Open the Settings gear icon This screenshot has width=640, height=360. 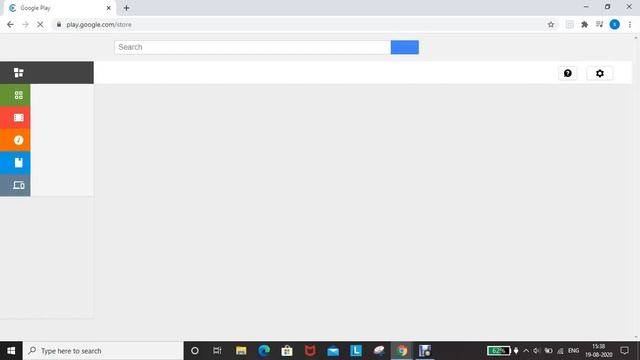click(600, 73)
